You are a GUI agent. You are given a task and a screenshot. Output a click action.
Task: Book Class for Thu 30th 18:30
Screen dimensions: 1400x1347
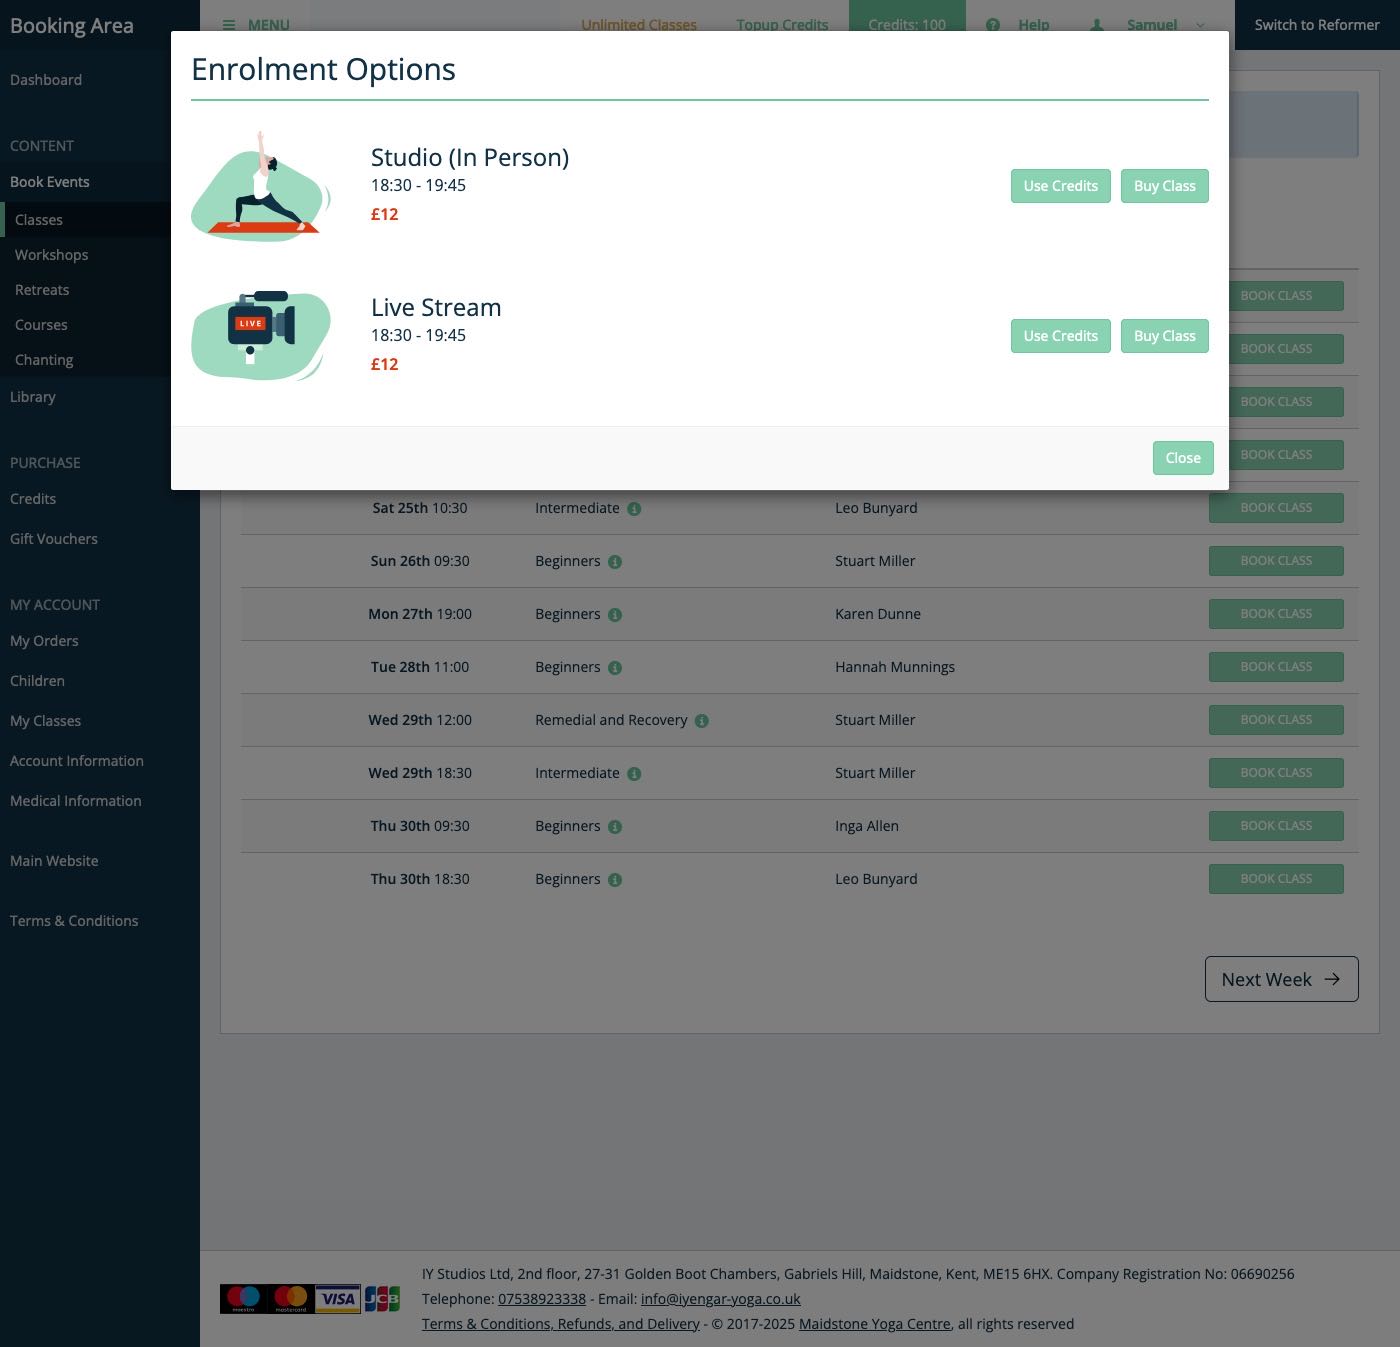click(x=1276, y=879)
